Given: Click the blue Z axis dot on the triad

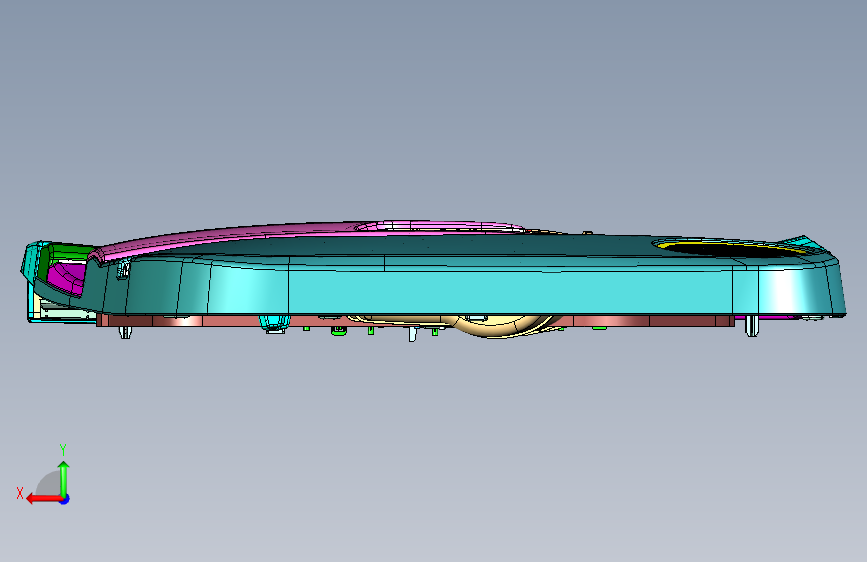Looking at the screenshot, I should point(65,499).
